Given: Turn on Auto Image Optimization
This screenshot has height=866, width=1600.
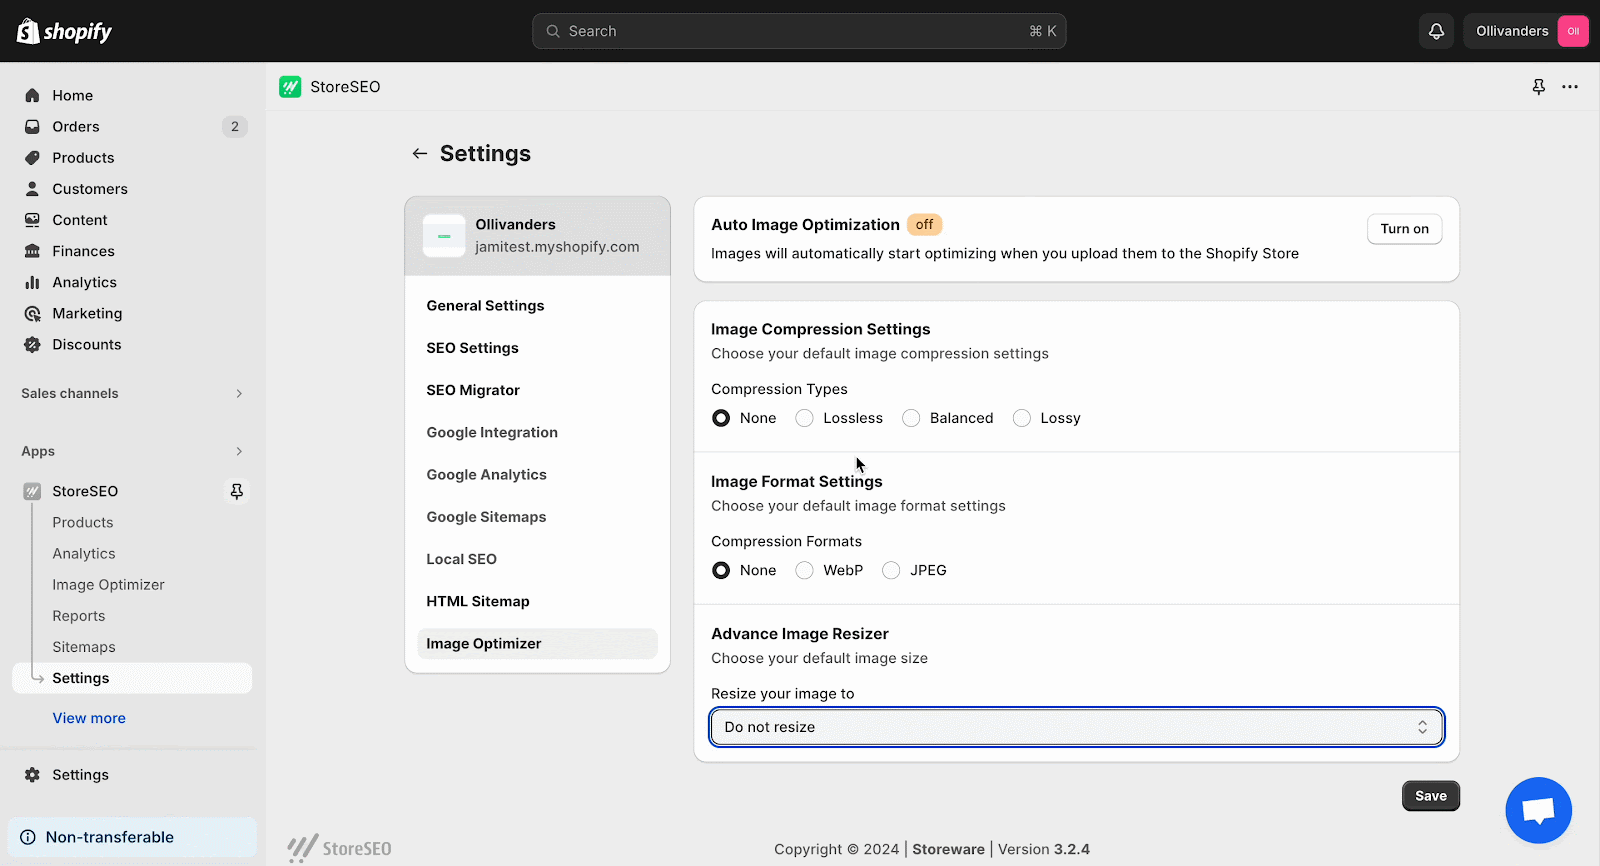Looking at the screenshot, I should 1404,229.
